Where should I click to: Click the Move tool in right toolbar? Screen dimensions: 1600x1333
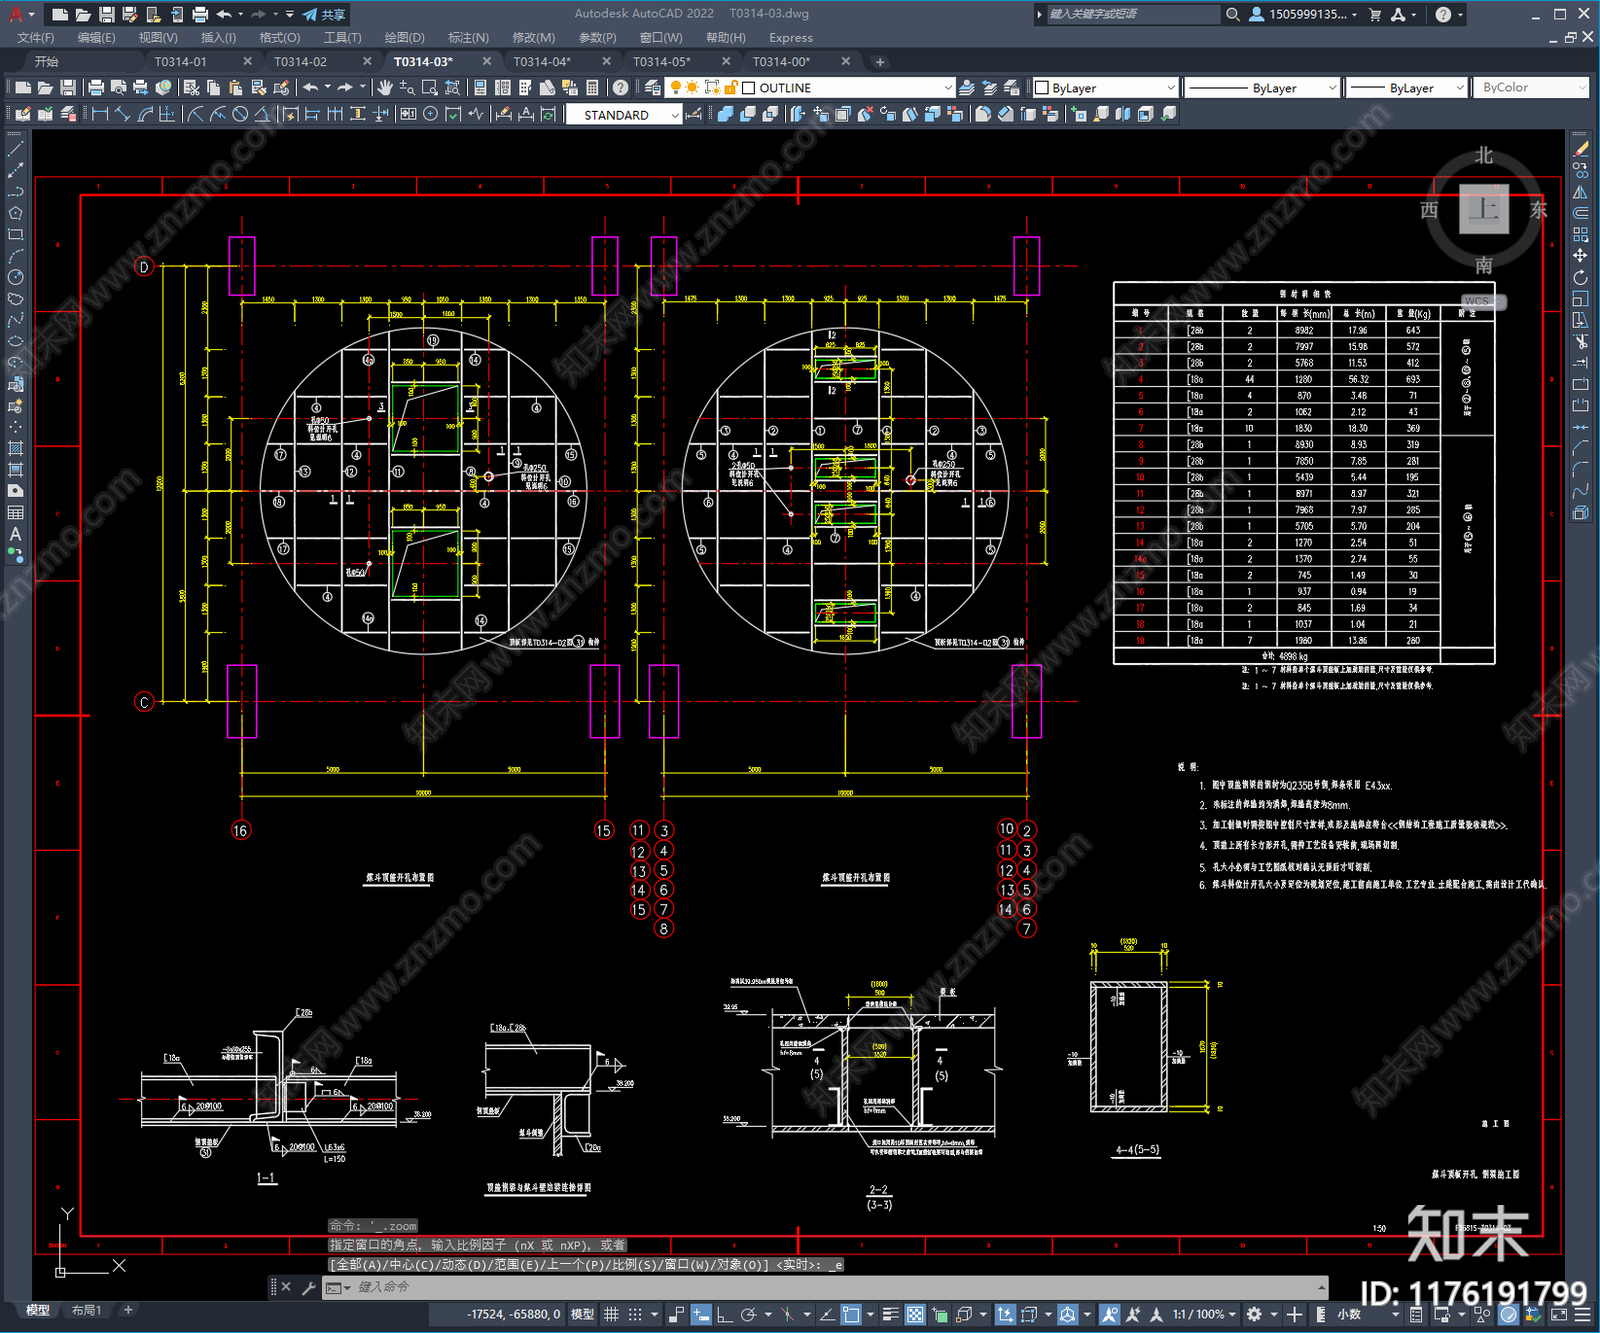tap(1580, 256)
